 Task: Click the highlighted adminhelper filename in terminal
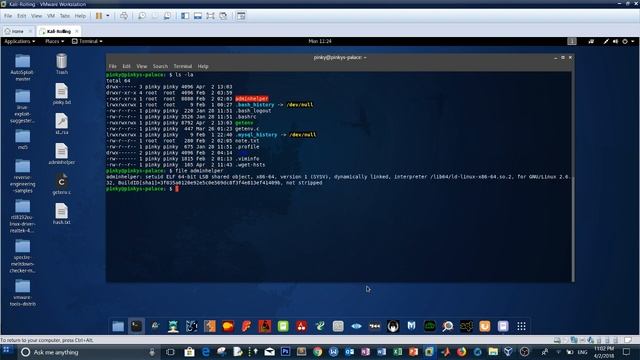click(252, 99)
